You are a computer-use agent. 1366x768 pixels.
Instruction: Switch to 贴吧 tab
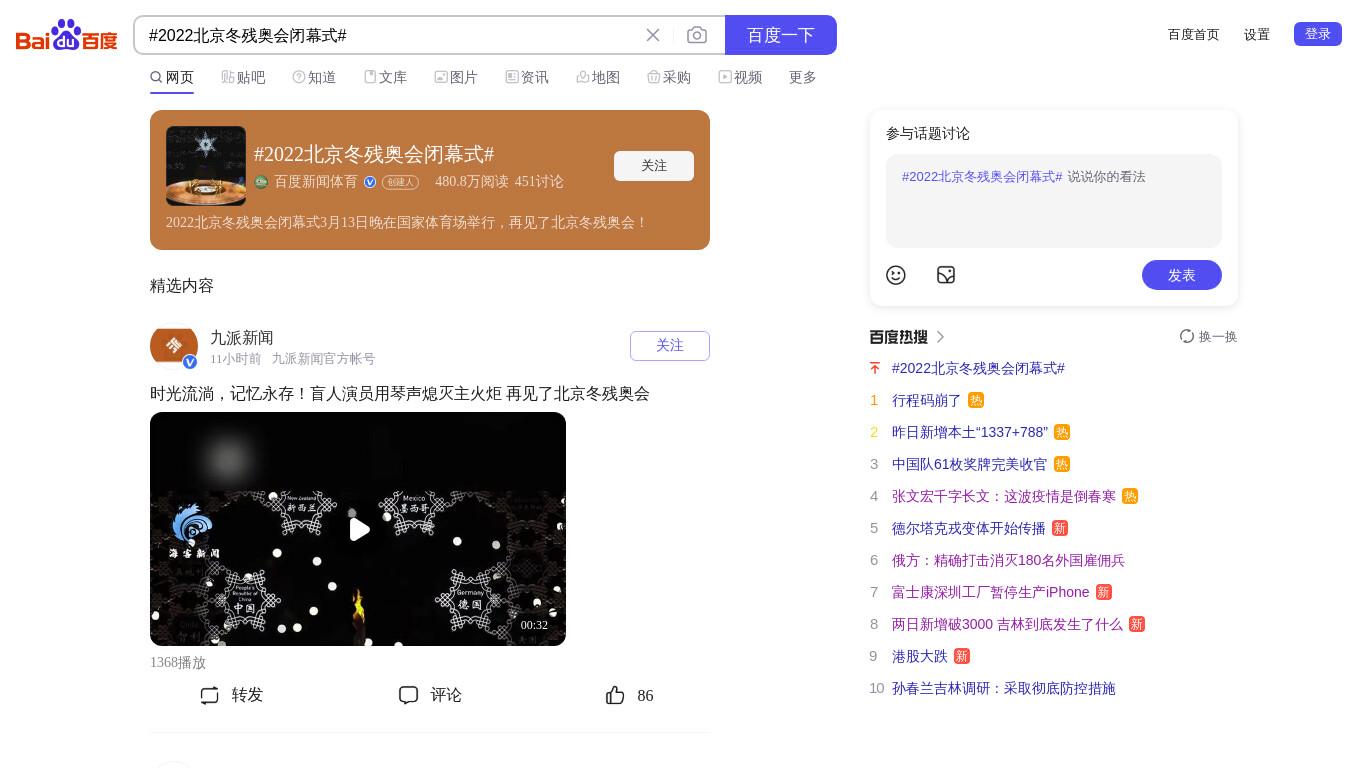243,77
